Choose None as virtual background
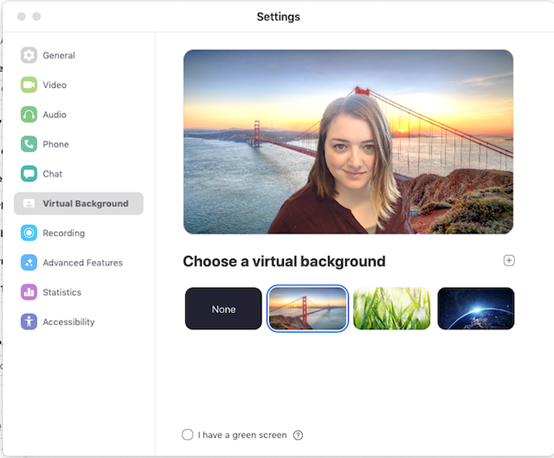Viewport: 554px width, 458px height. pos(223,309)
